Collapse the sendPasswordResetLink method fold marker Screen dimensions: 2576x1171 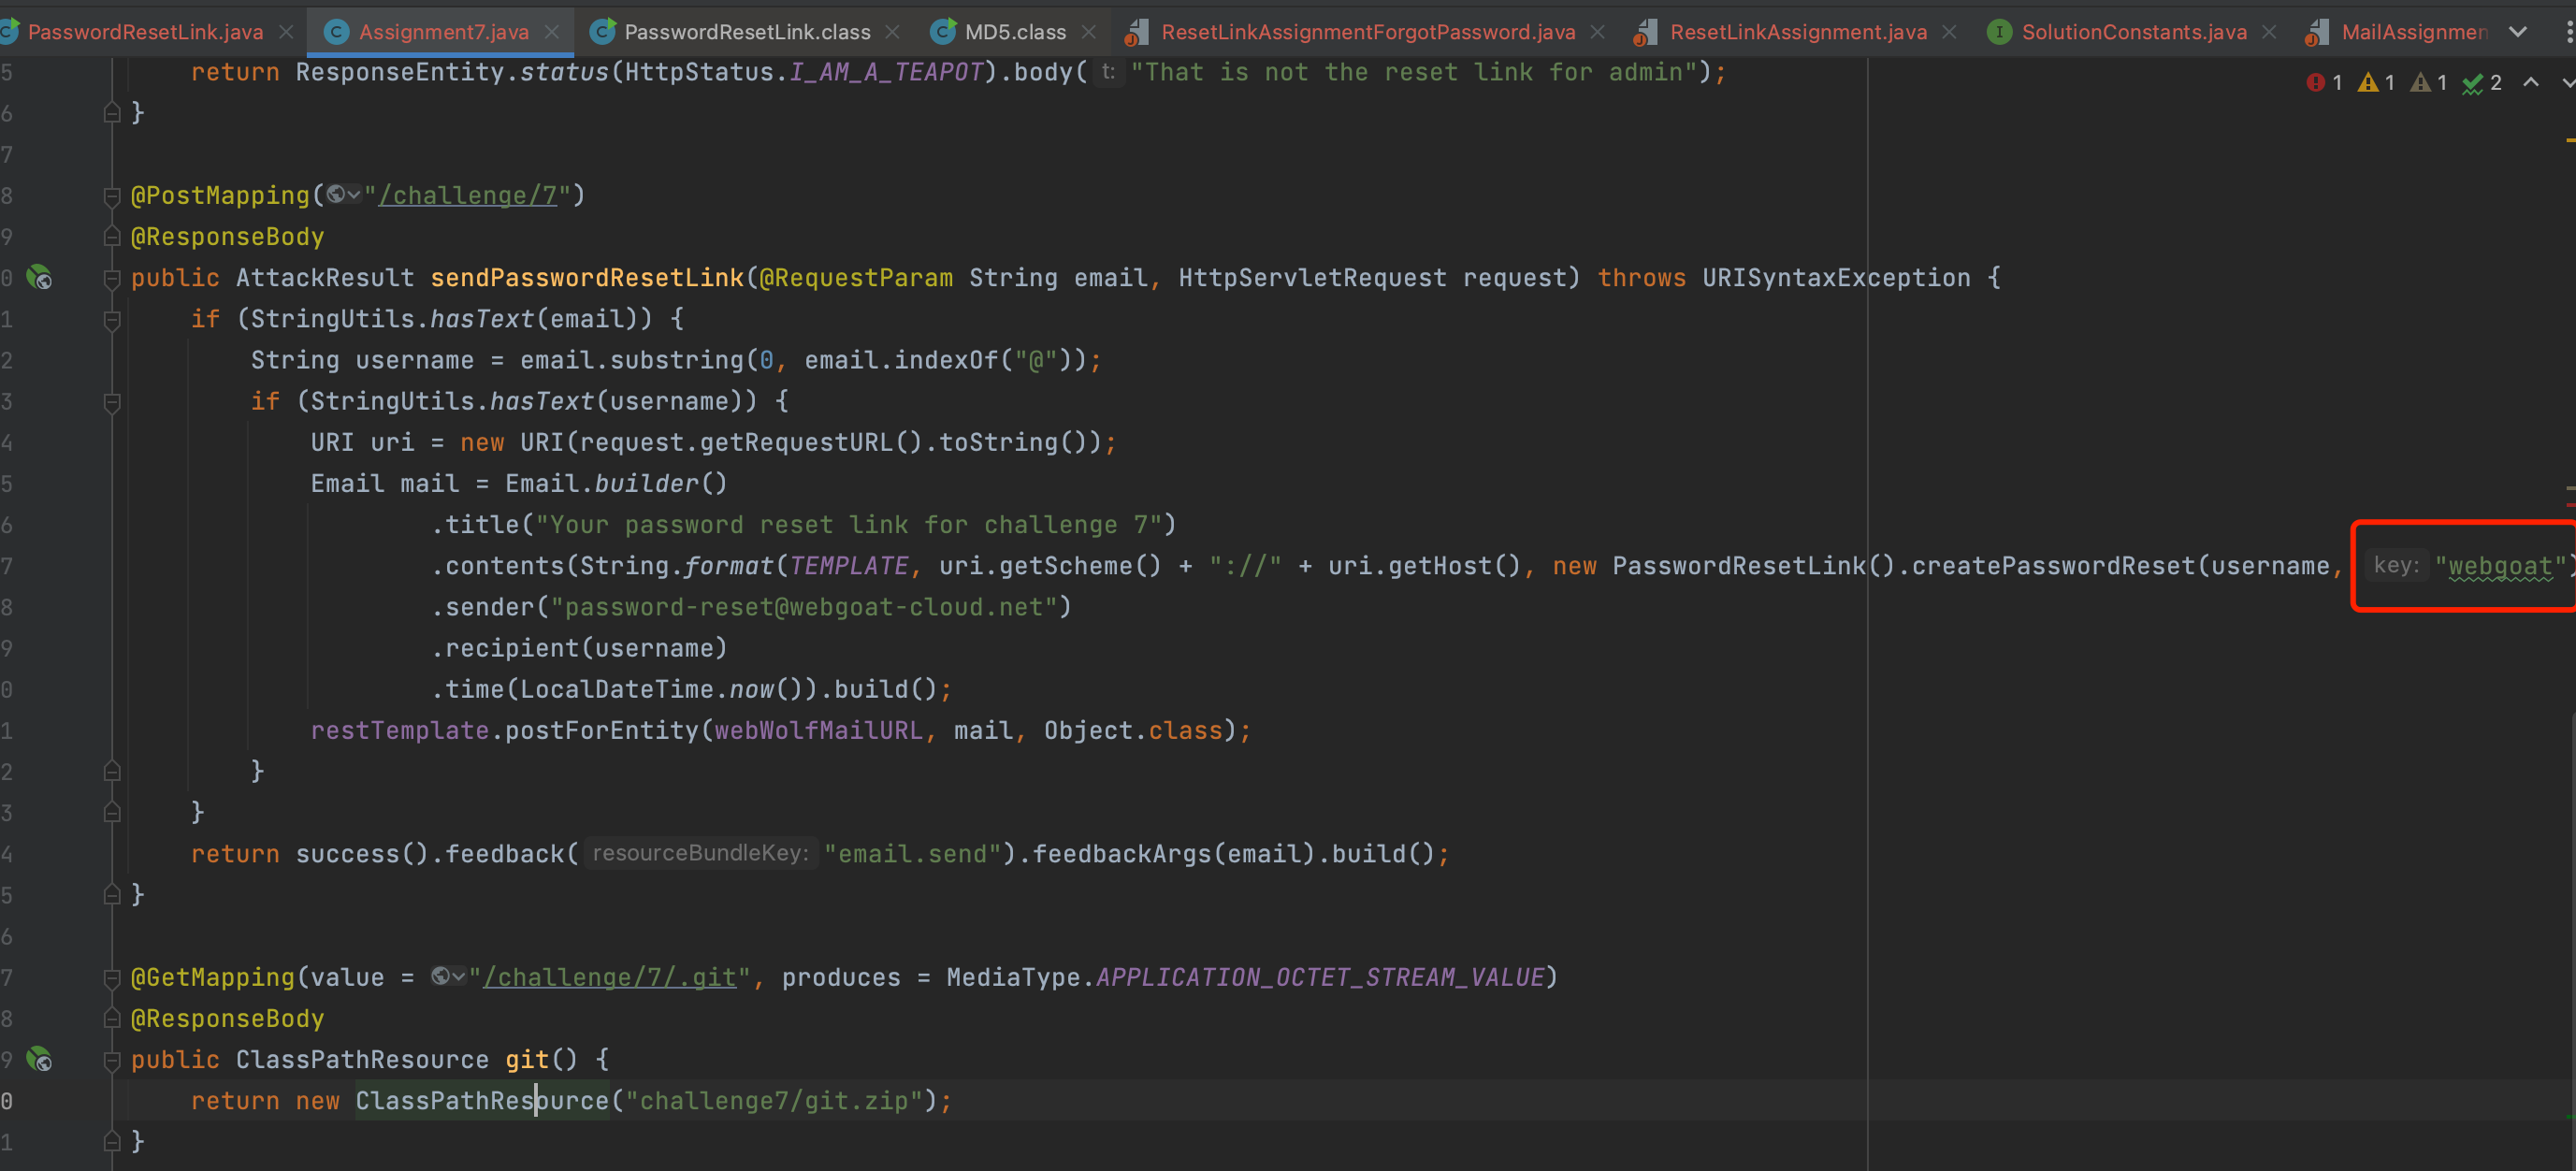[x=112, y=278]
